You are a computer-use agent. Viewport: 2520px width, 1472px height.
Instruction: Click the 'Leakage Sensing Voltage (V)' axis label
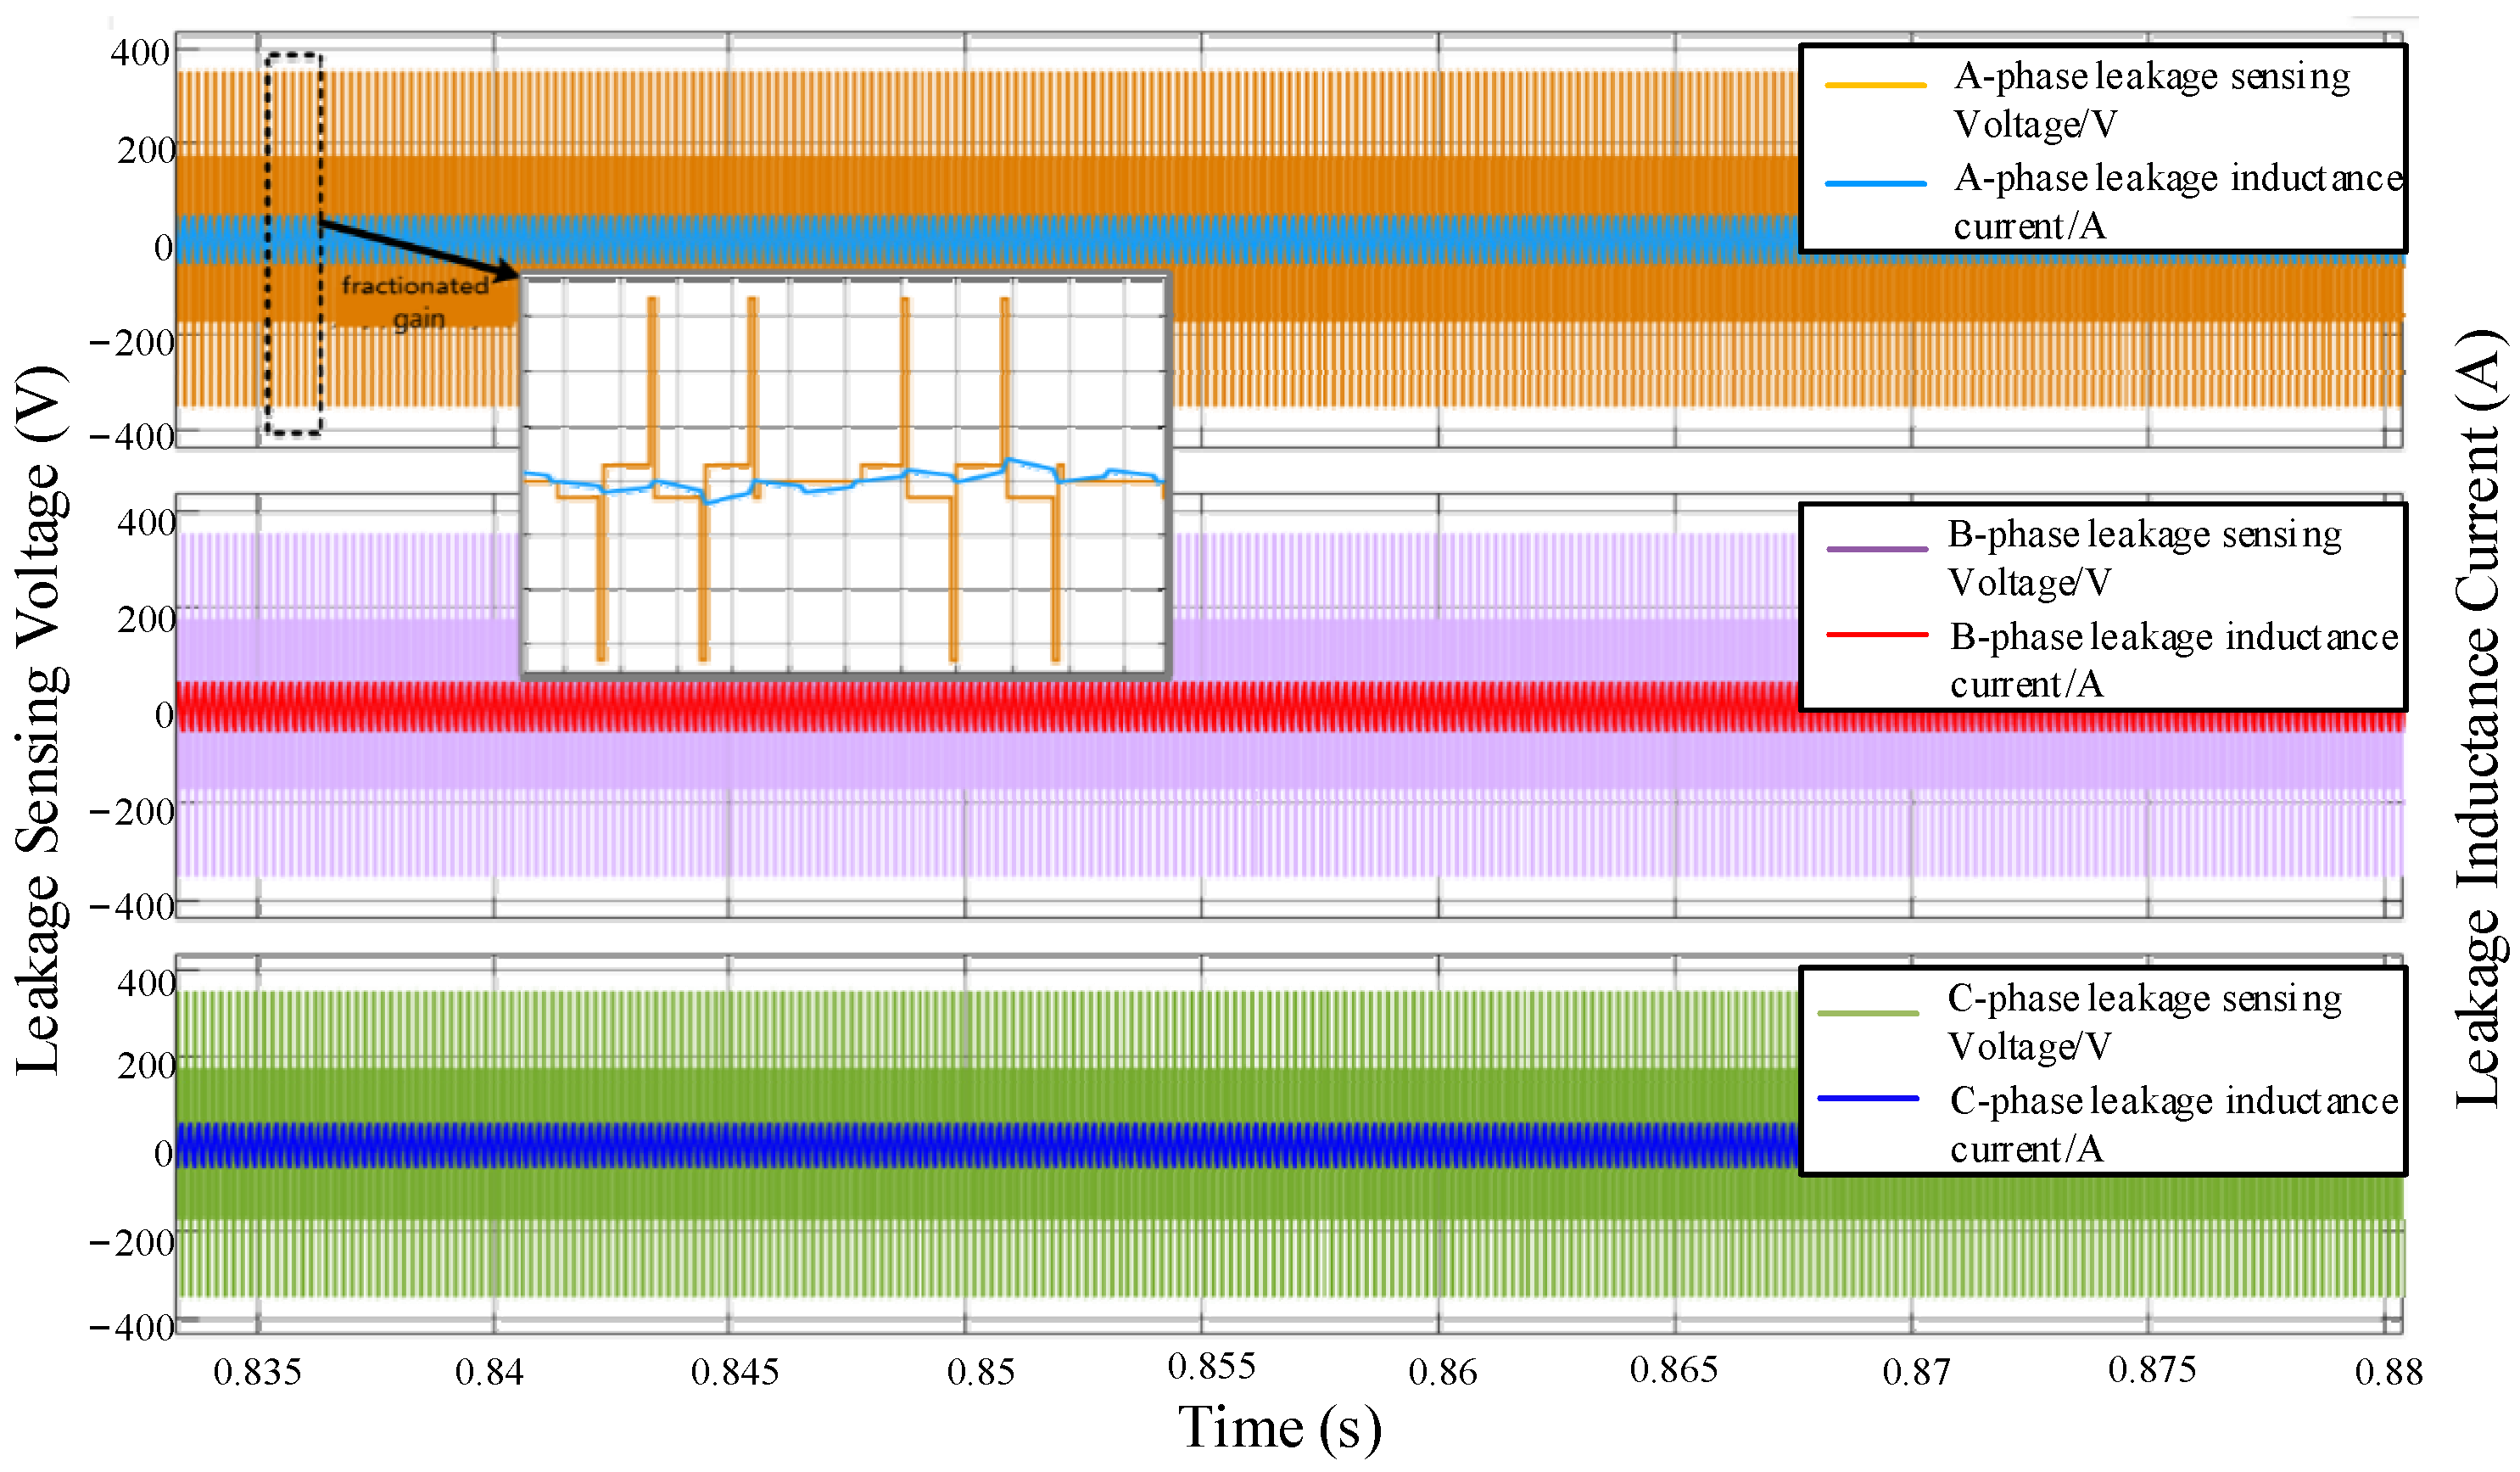pos(42,720)
